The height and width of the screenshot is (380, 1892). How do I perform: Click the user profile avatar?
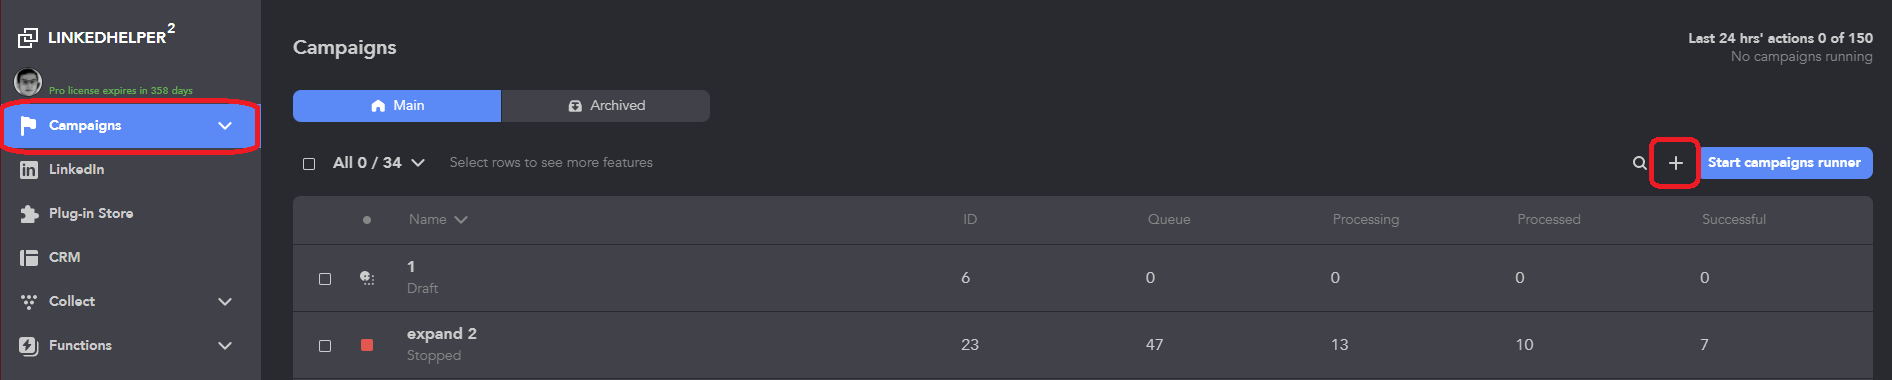point(28,82)
